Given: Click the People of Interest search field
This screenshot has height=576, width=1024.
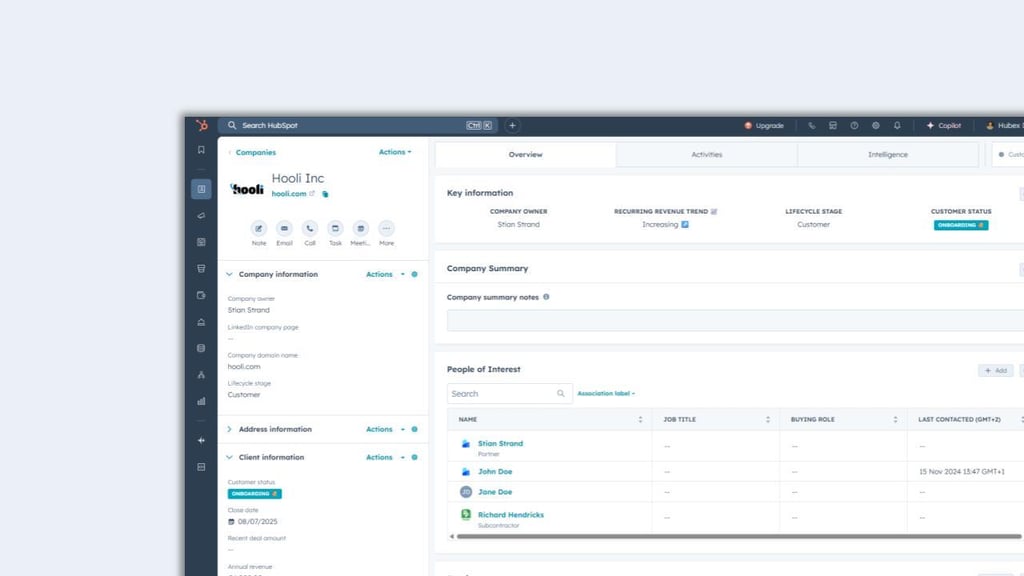Looking at the screenshot, I should coord(509,394).
